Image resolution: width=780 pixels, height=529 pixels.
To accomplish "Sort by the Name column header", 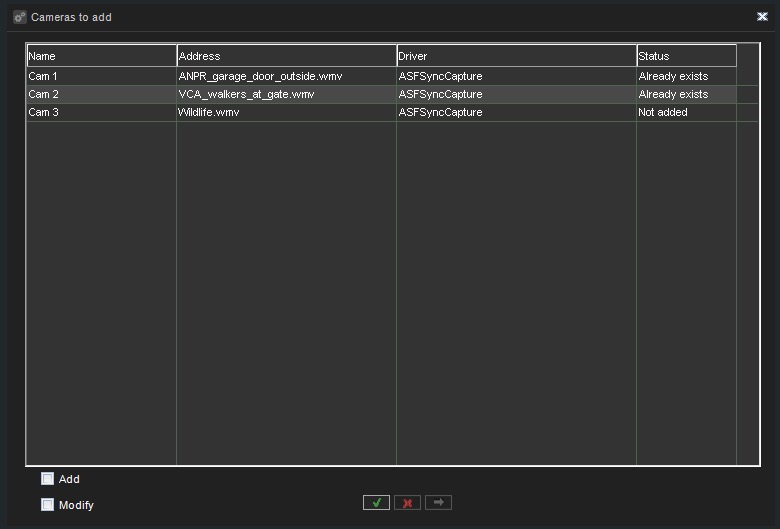I will pyautogui.click(x=101, y=56).
